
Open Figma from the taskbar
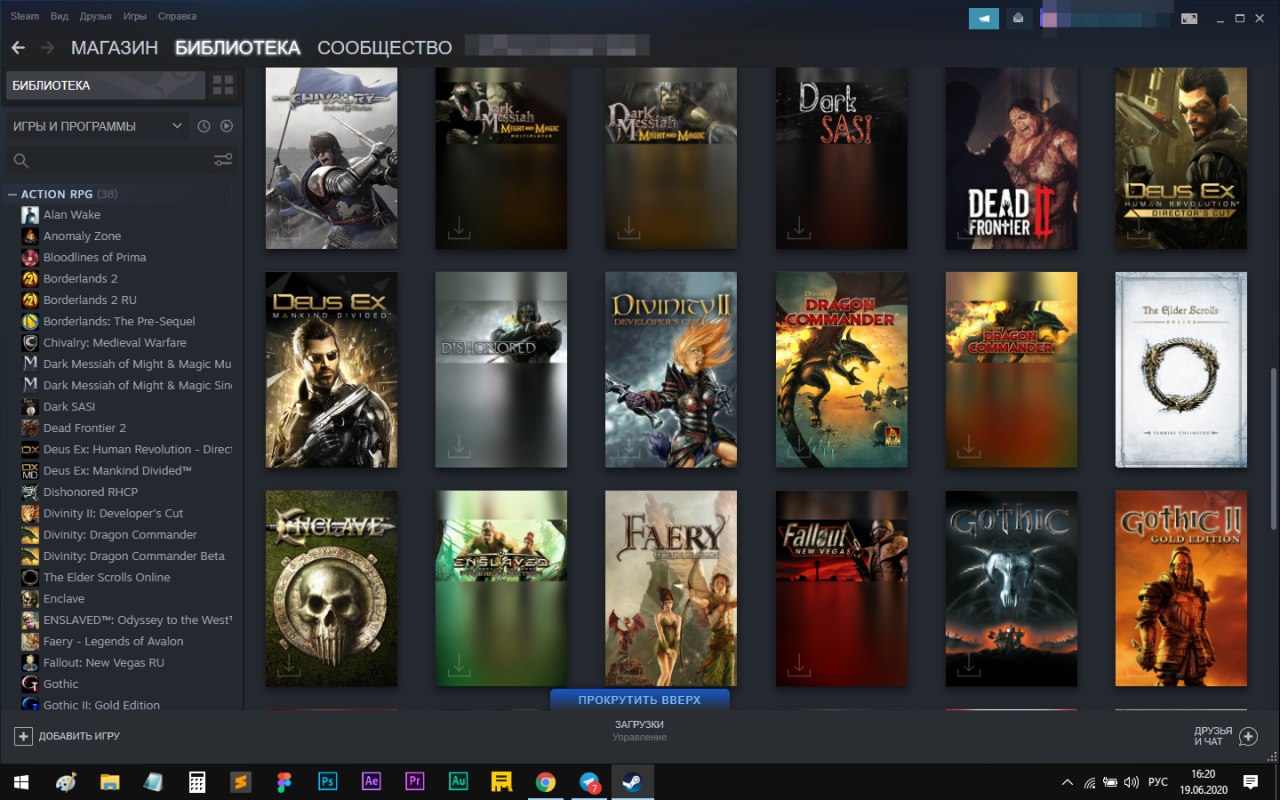pos(284,782)
